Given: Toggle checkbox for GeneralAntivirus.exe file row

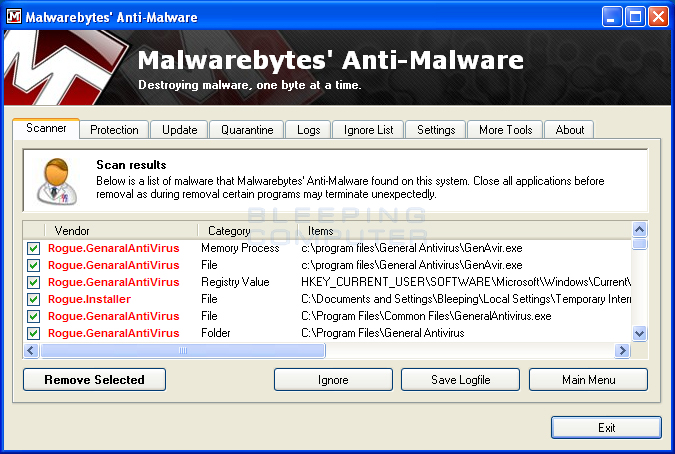Looking at the screenshot, I should (x=33, y=316).
